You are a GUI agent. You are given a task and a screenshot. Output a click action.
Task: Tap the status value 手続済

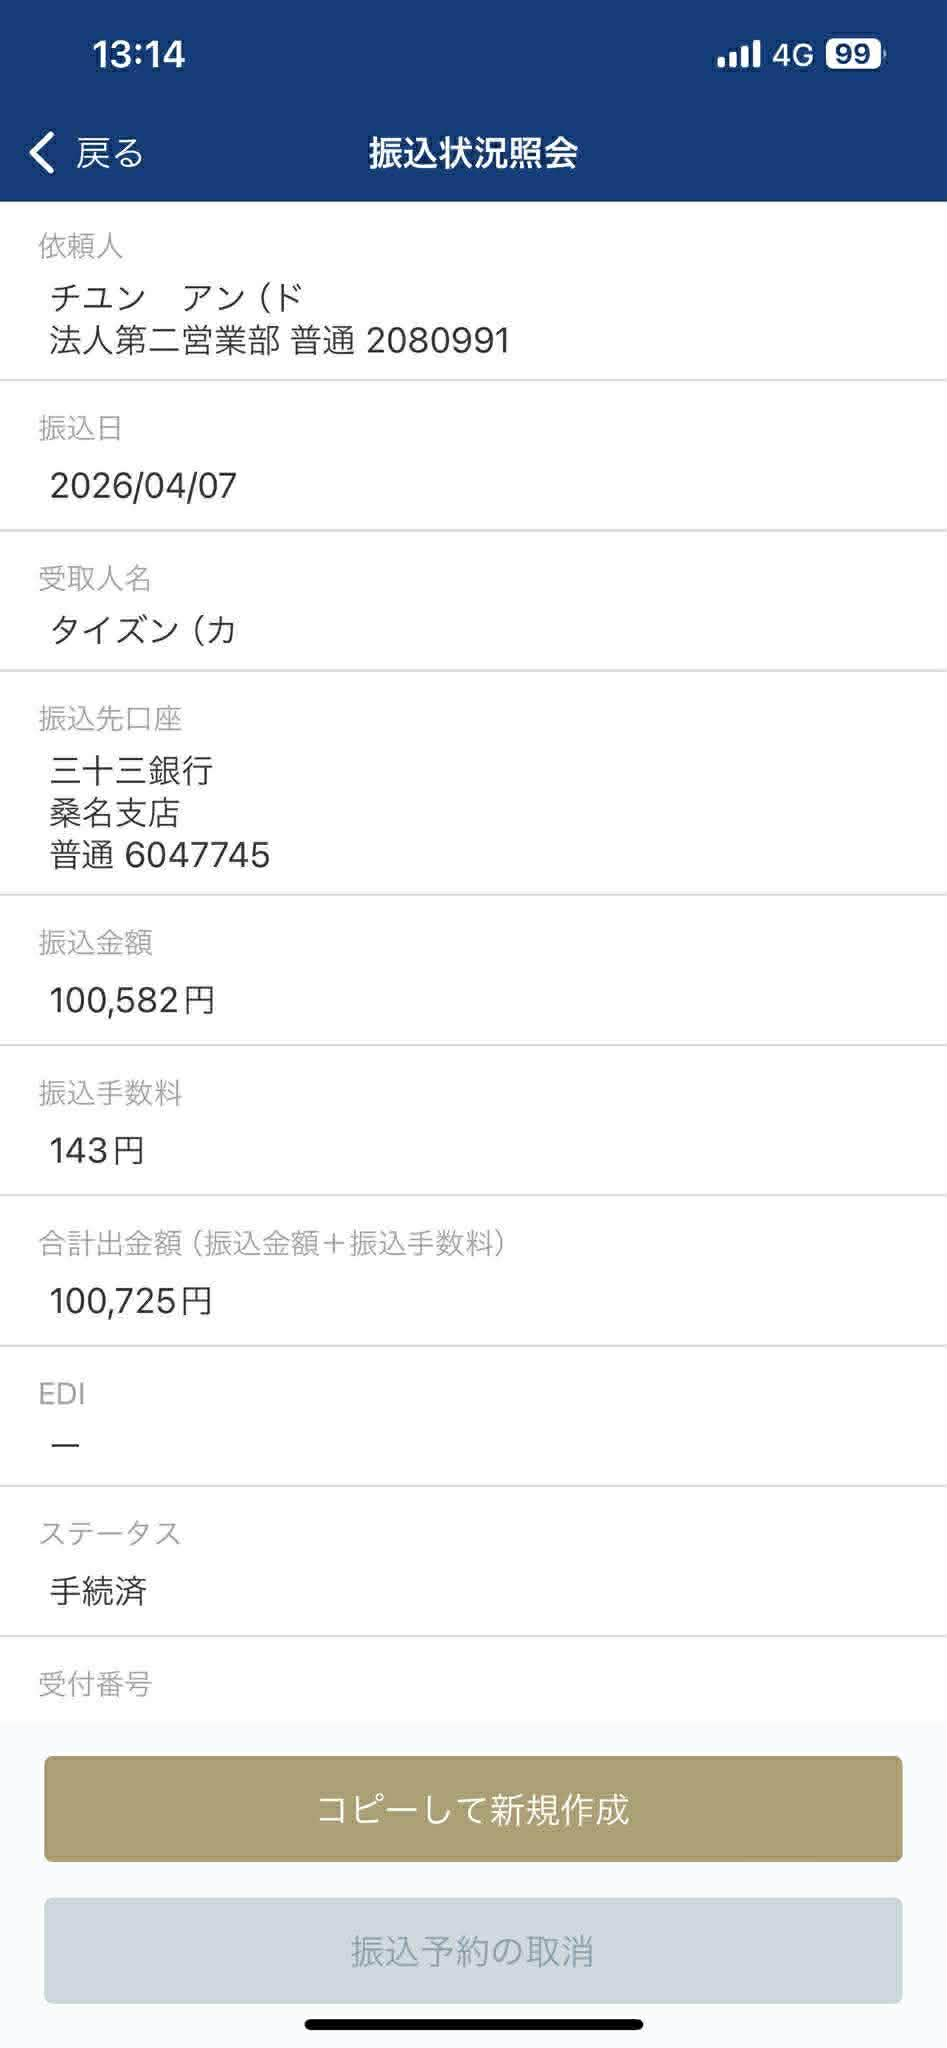(x=98, y=1591)
